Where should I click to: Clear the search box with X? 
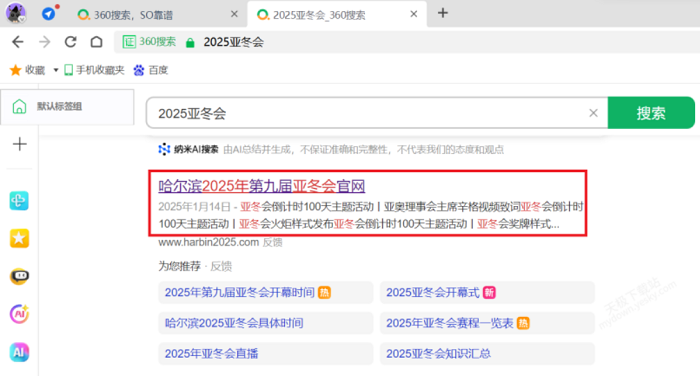click(593, 113)
